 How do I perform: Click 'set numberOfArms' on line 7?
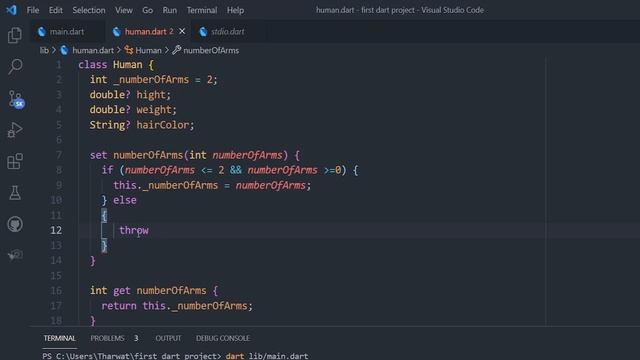pyautogui.click(x=136, y=155)
